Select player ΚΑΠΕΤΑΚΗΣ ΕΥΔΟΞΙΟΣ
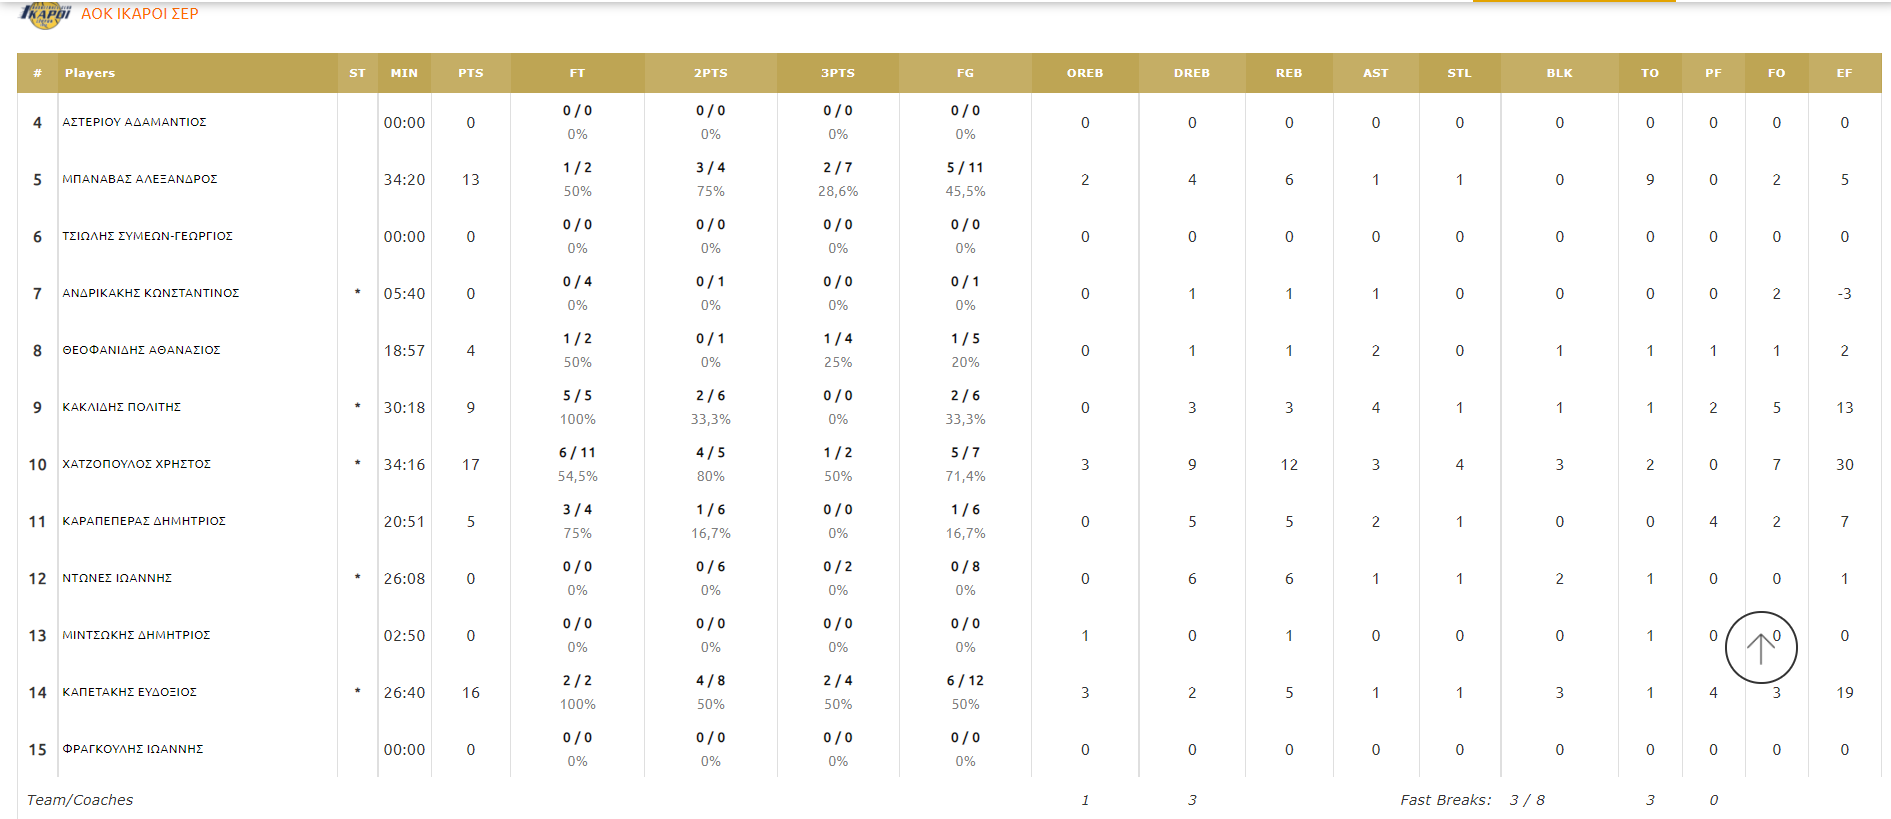 pos(130,692)
